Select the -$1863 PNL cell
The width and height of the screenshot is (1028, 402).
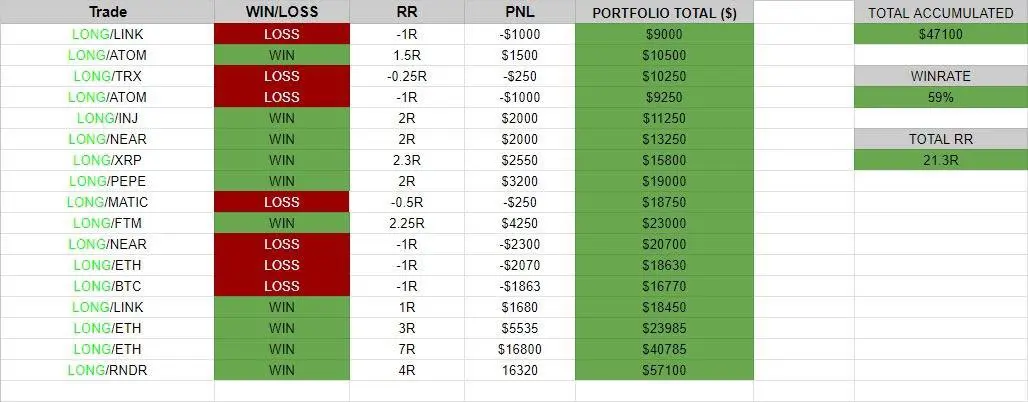click(520, 286)
